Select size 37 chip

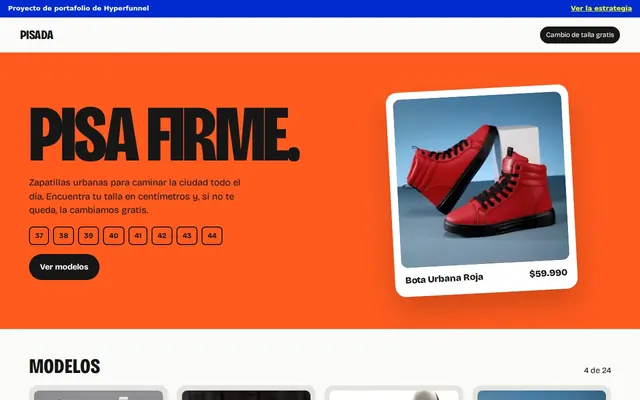coord(39,236)
